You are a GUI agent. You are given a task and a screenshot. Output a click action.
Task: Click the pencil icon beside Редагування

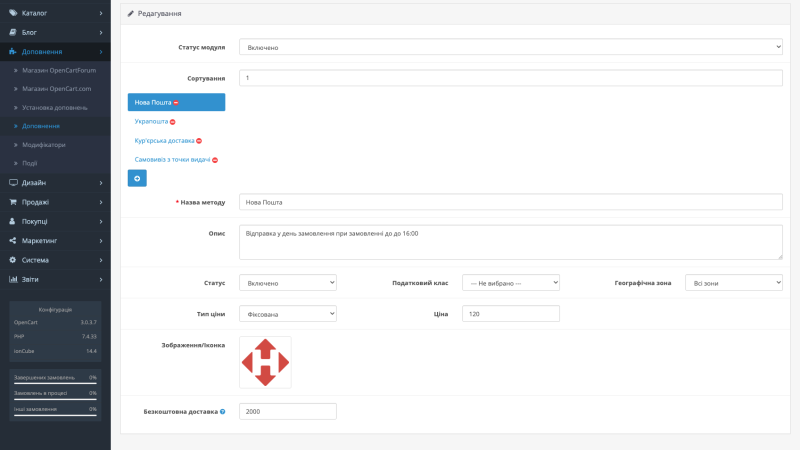click(x=131, y=13)
